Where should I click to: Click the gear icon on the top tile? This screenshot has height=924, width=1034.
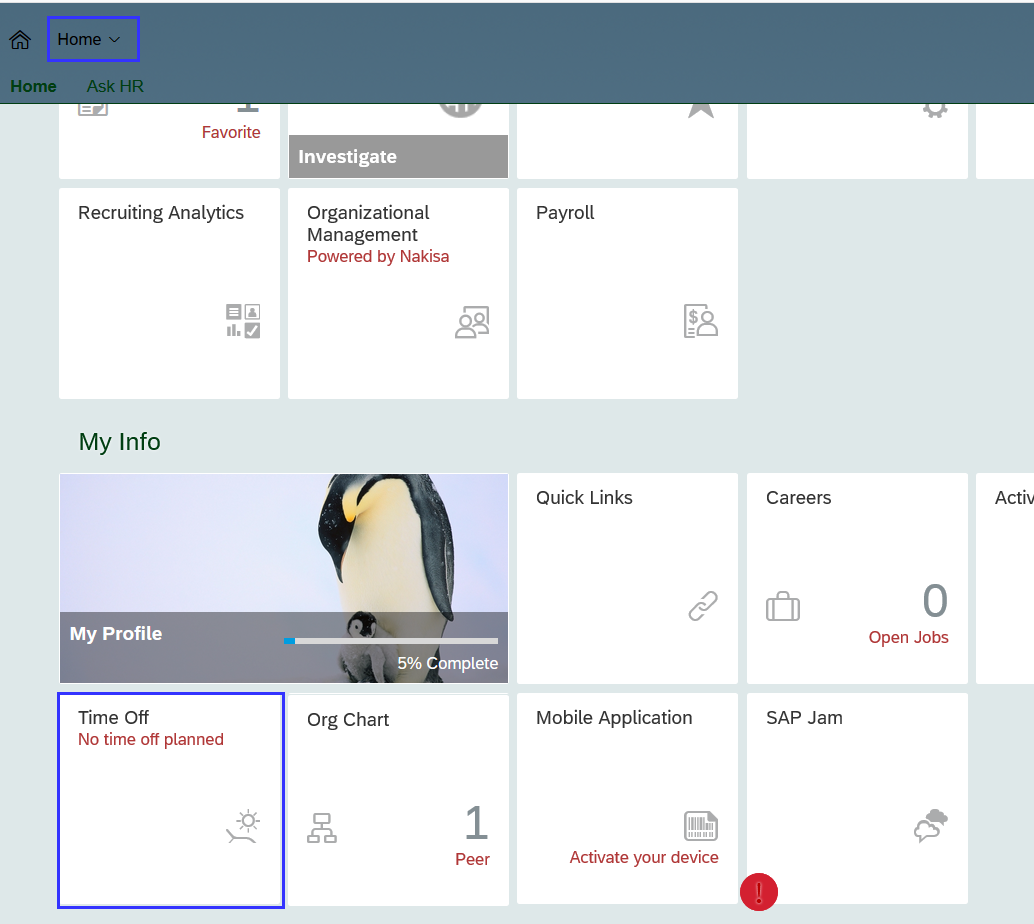(935, 110)
